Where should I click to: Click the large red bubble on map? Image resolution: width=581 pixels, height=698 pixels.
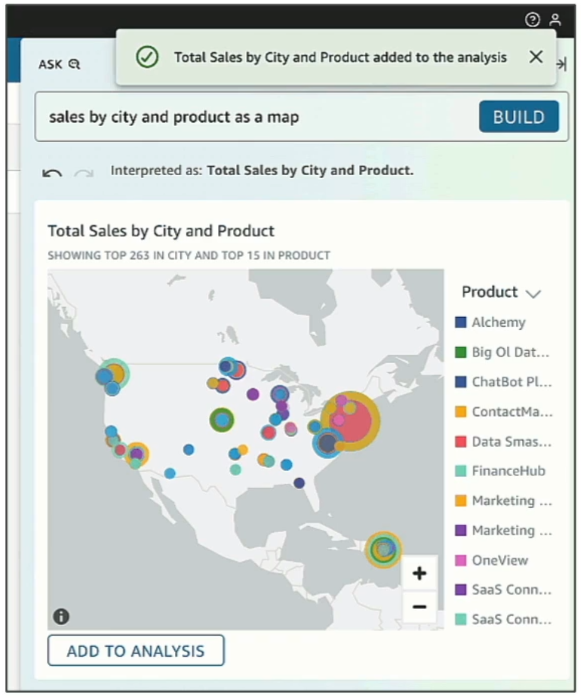pyautogui.click(x=355, y=422)
